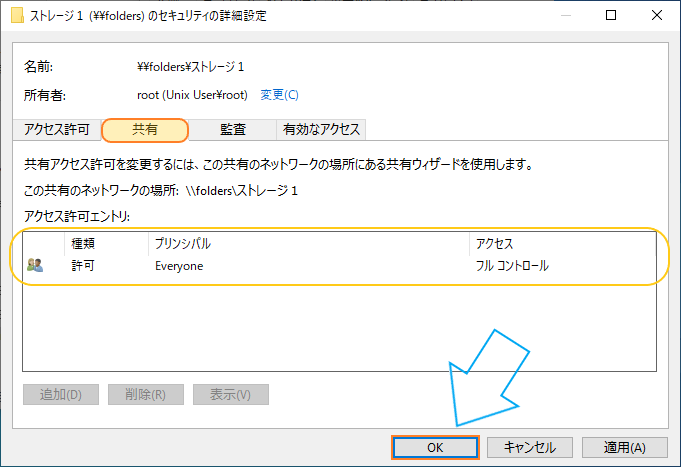Click the folder icon in the title bar
The width and height of the screenshot is (681, 467).
17,15
